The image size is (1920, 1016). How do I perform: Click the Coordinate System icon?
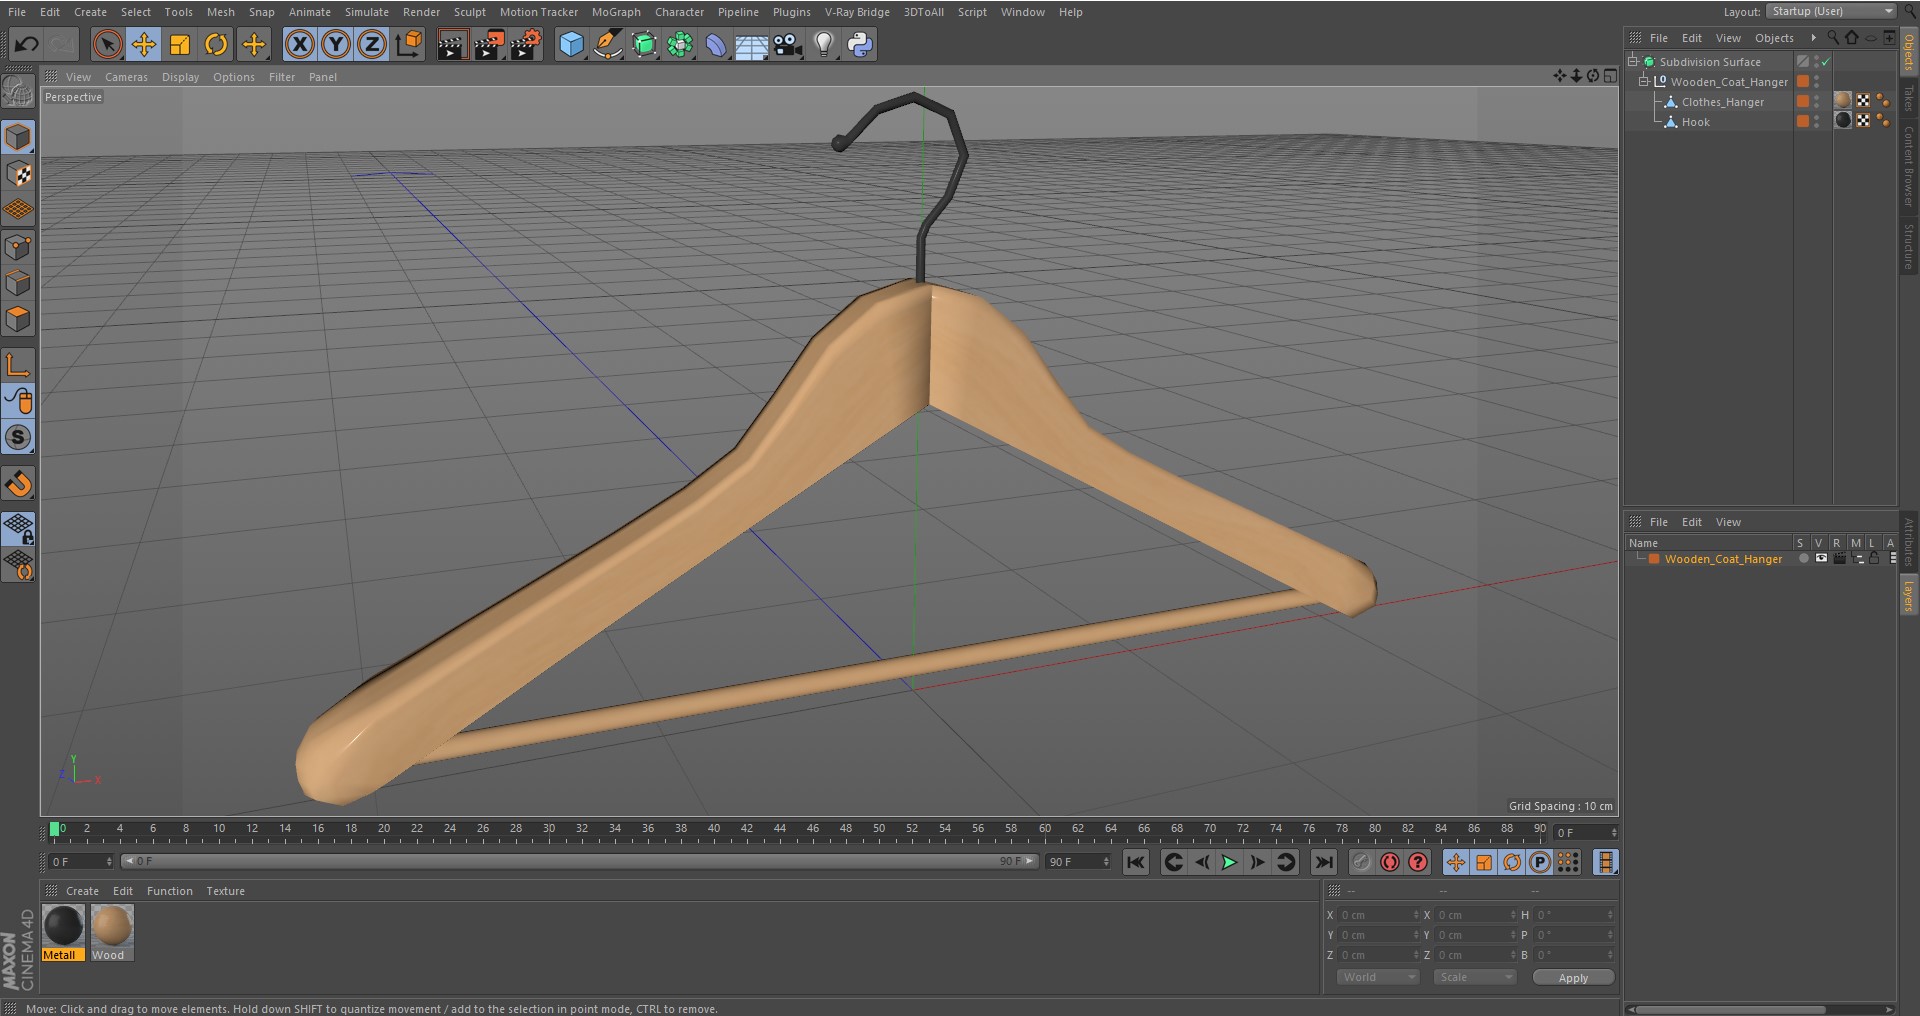(409, 44)
